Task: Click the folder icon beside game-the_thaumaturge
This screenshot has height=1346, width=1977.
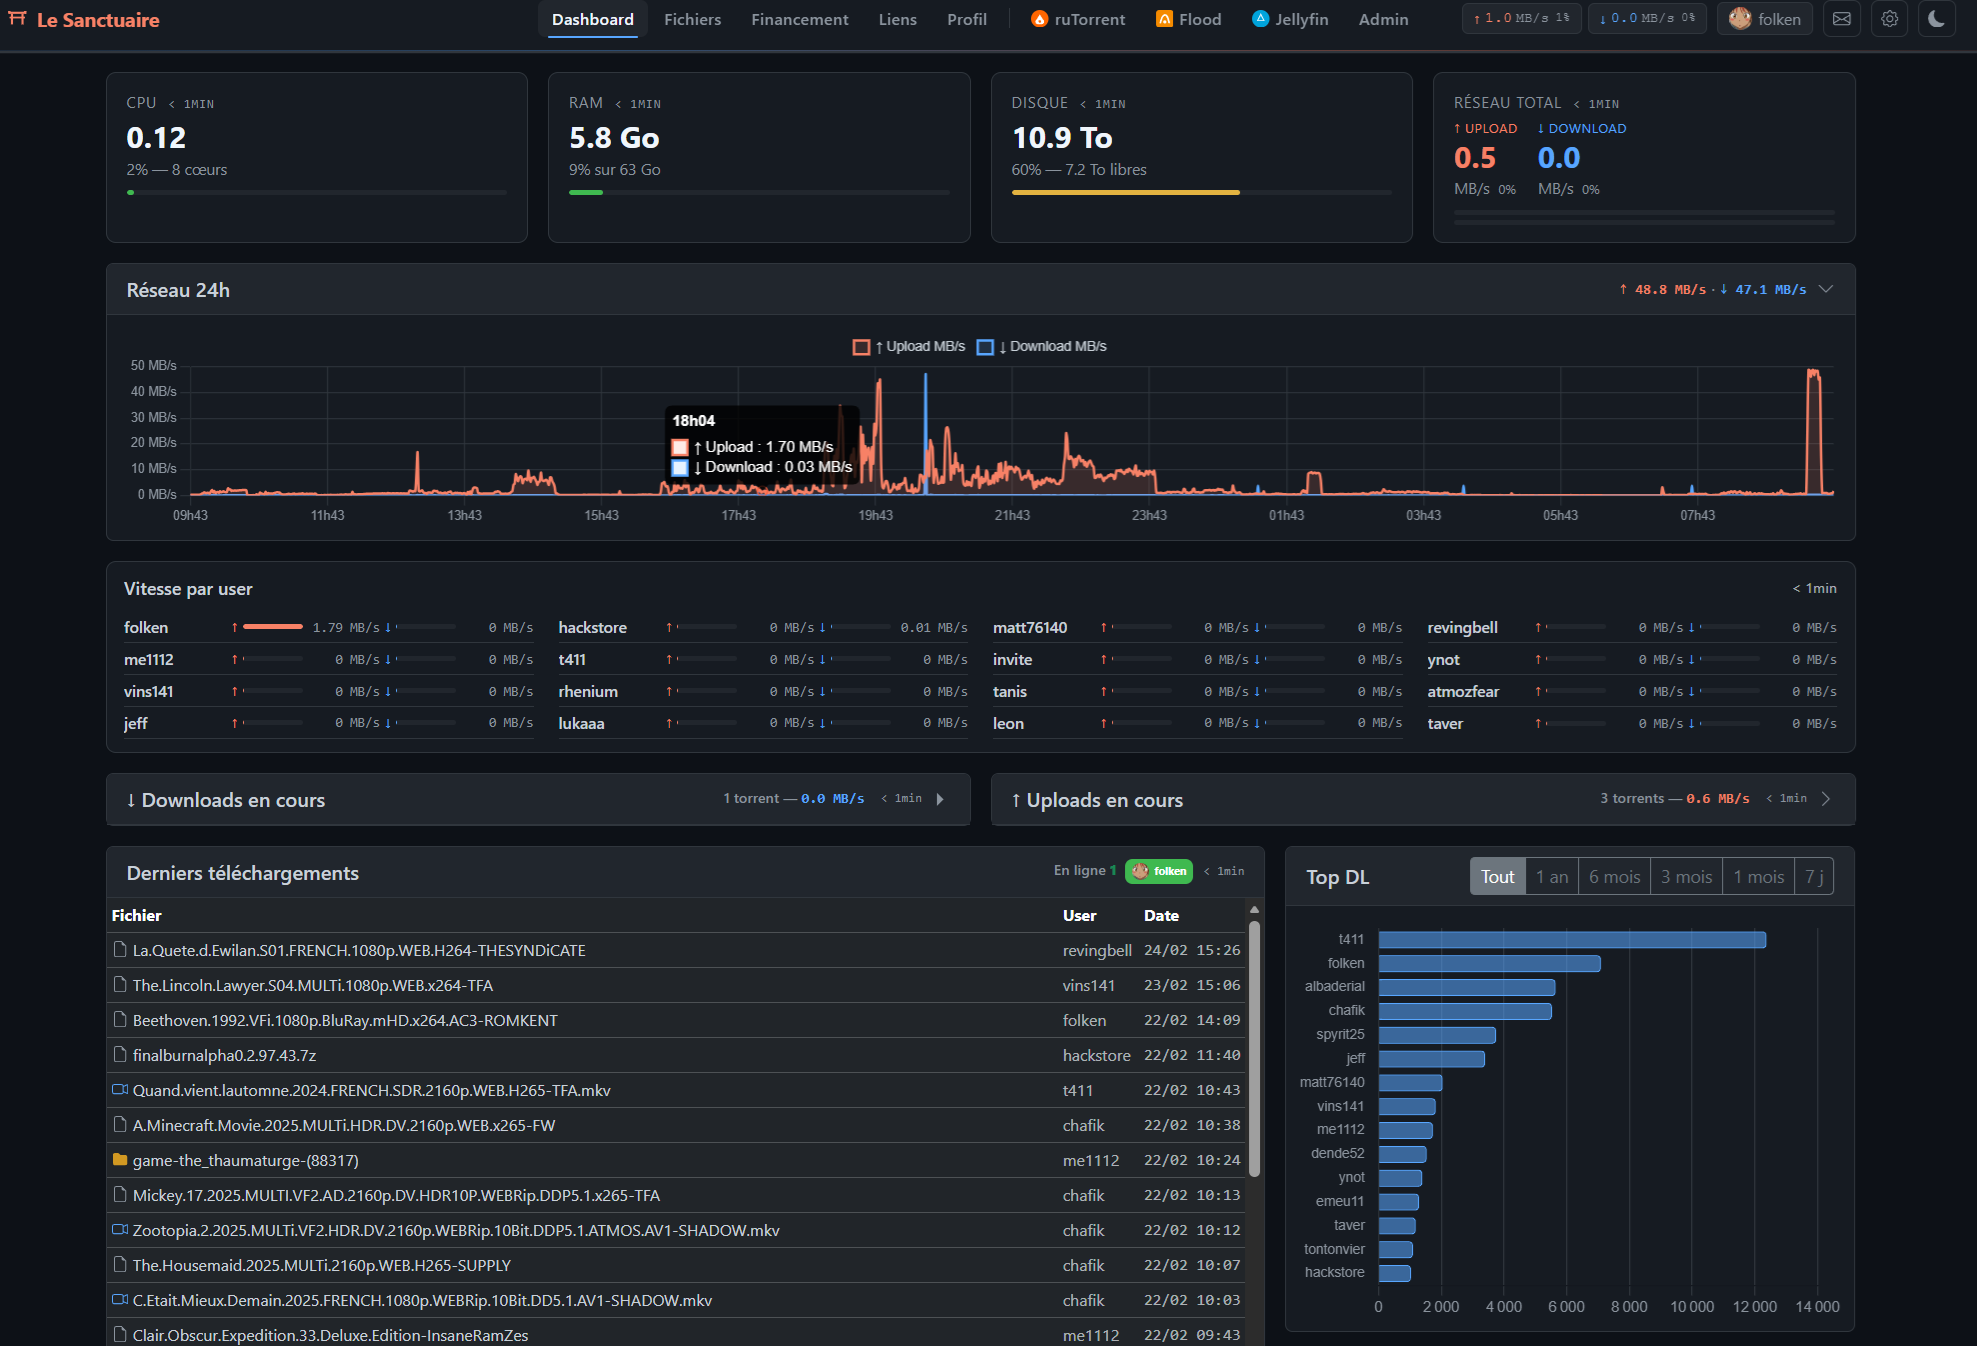Action: click(119, 1160)
